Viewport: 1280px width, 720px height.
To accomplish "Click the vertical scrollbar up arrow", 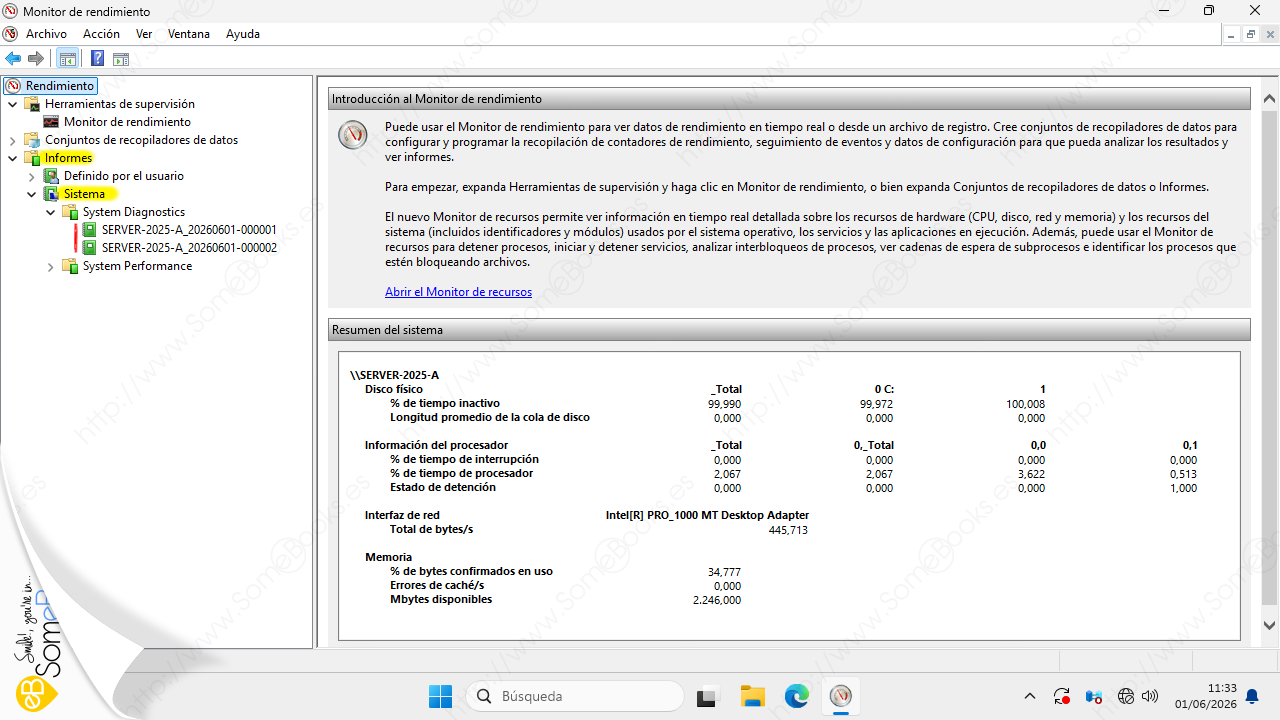I will 1270,99.
